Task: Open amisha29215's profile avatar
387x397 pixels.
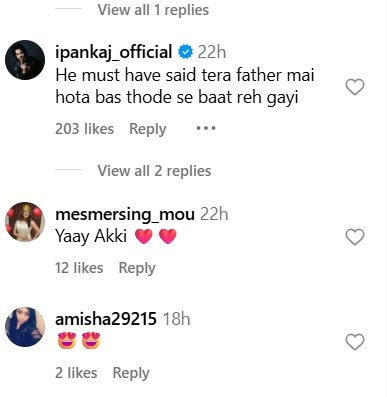Action: point(25,327)
